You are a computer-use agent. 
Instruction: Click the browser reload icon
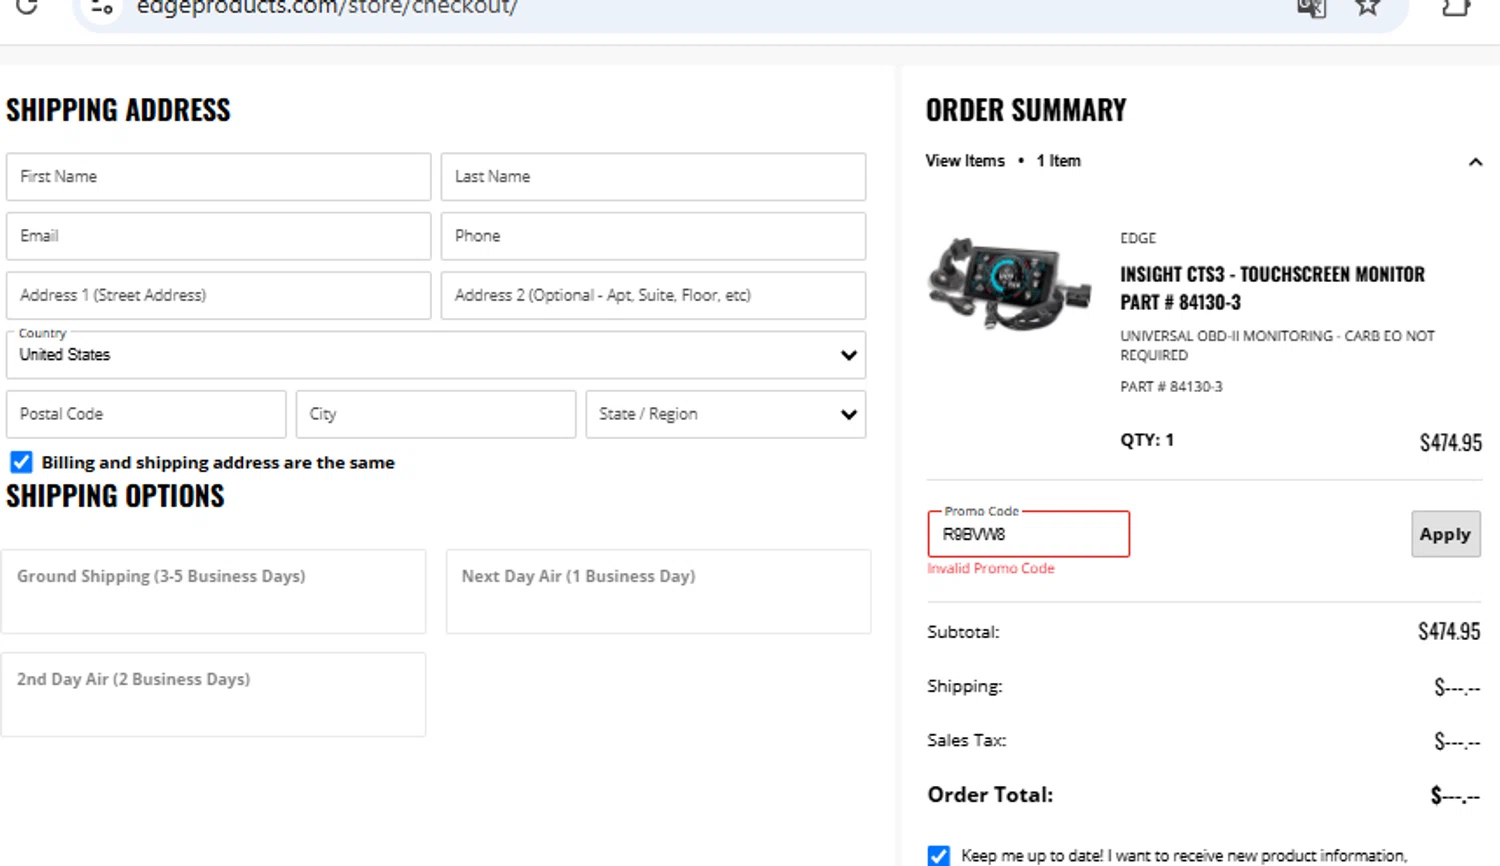click(x=27, y=6)
